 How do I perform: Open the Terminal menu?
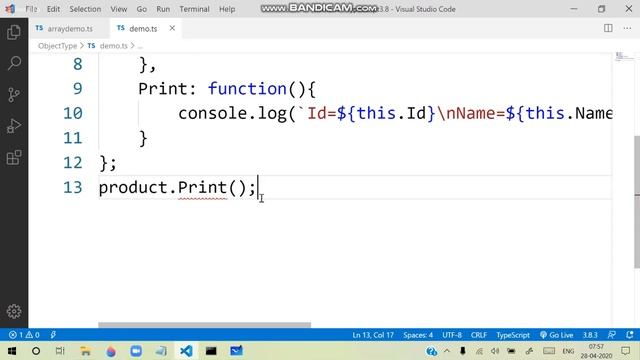point(194,9)
